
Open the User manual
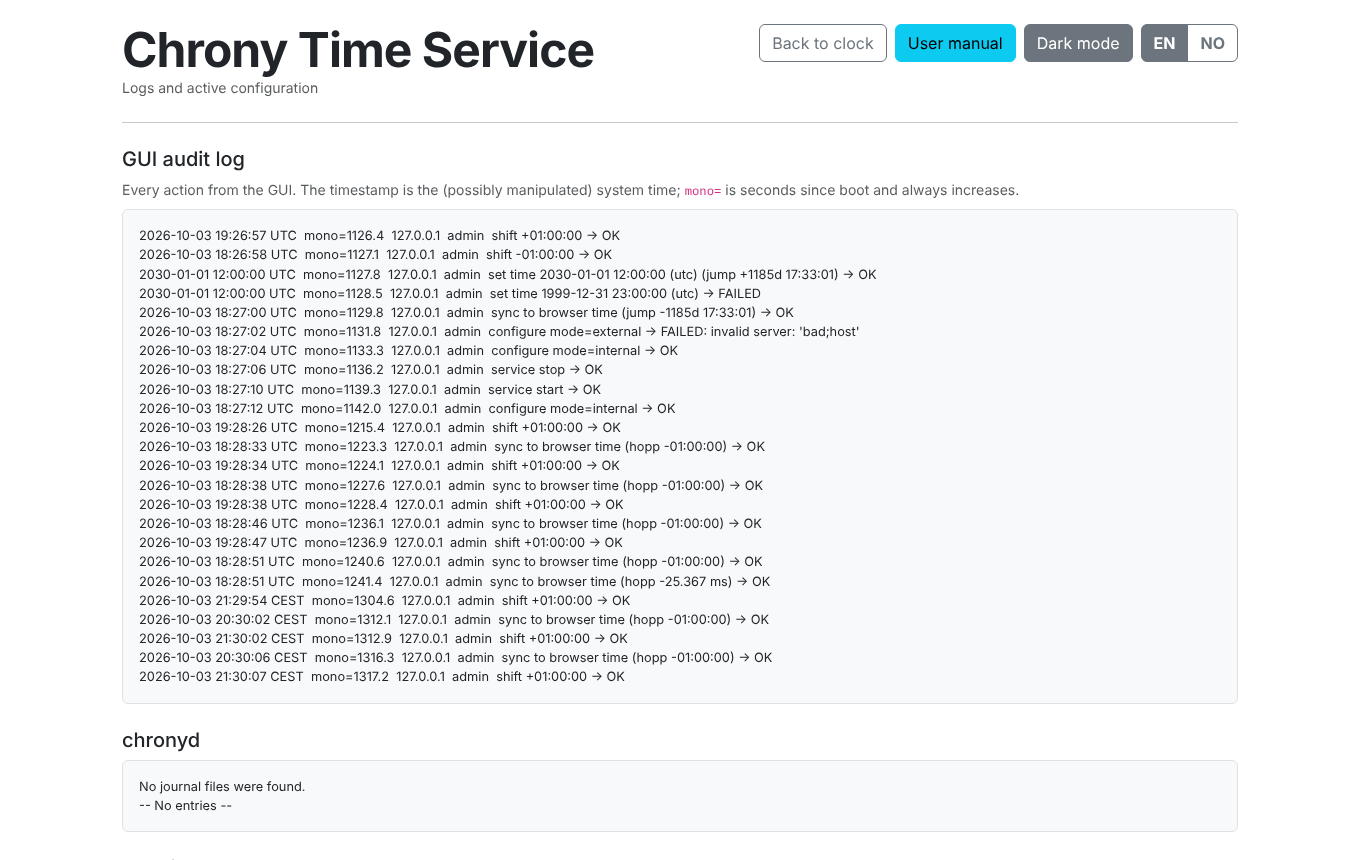pyautogui.click(x=955, y=43)
